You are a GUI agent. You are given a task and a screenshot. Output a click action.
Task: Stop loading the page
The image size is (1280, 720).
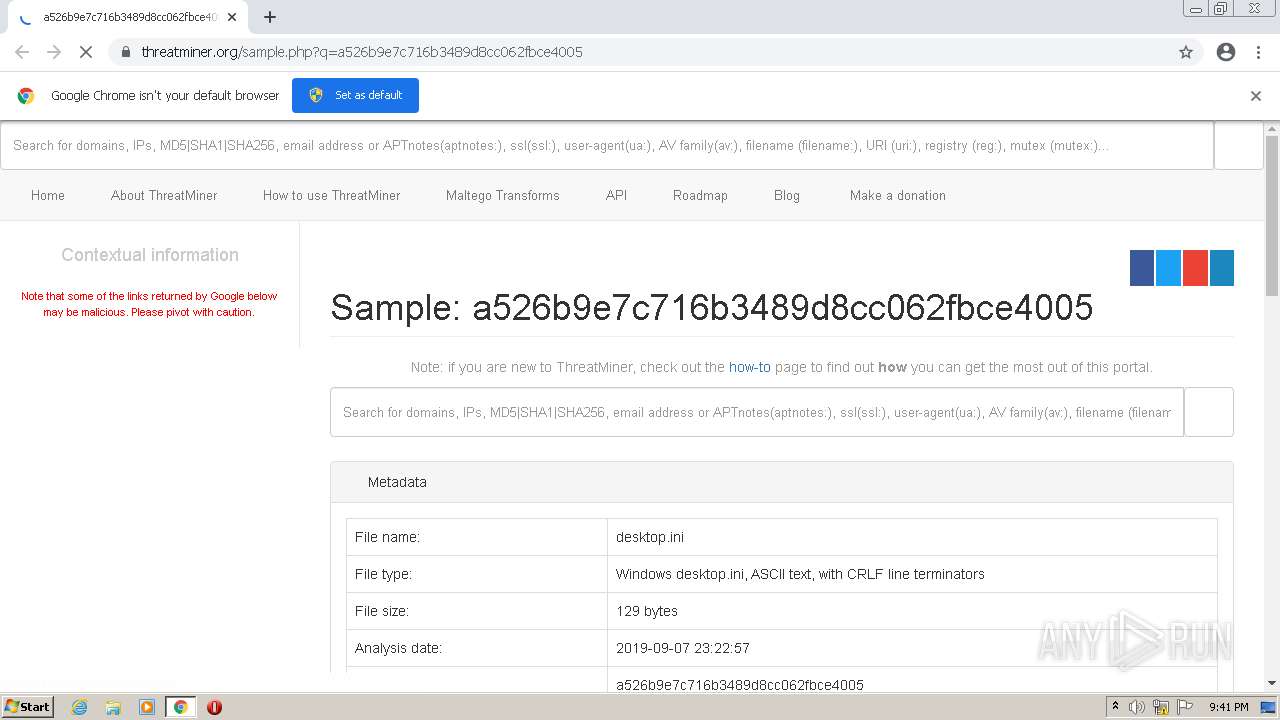coord(86,52)
